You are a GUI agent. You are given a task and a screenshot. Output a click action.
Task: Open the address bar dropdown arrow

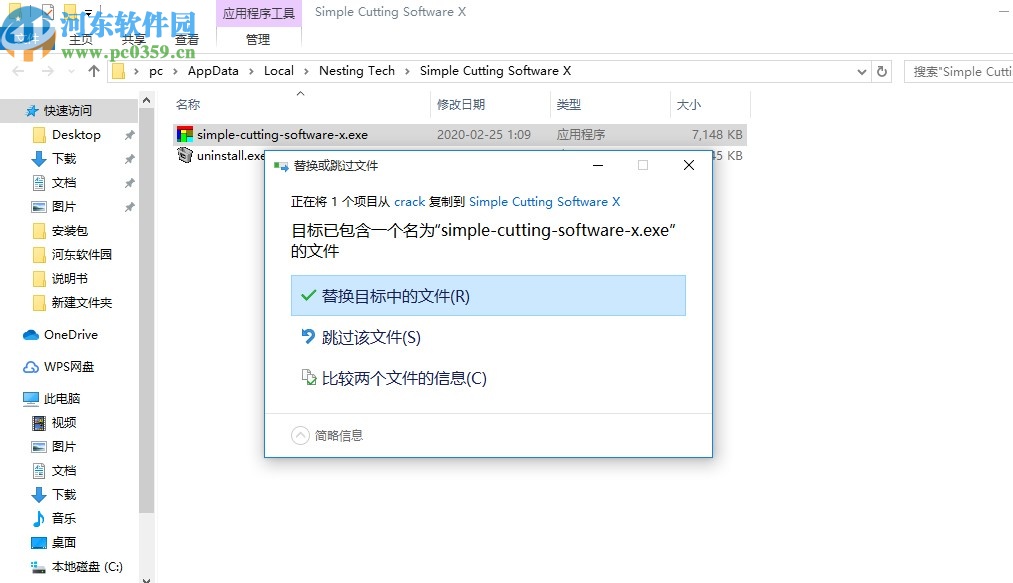point(862,71)
